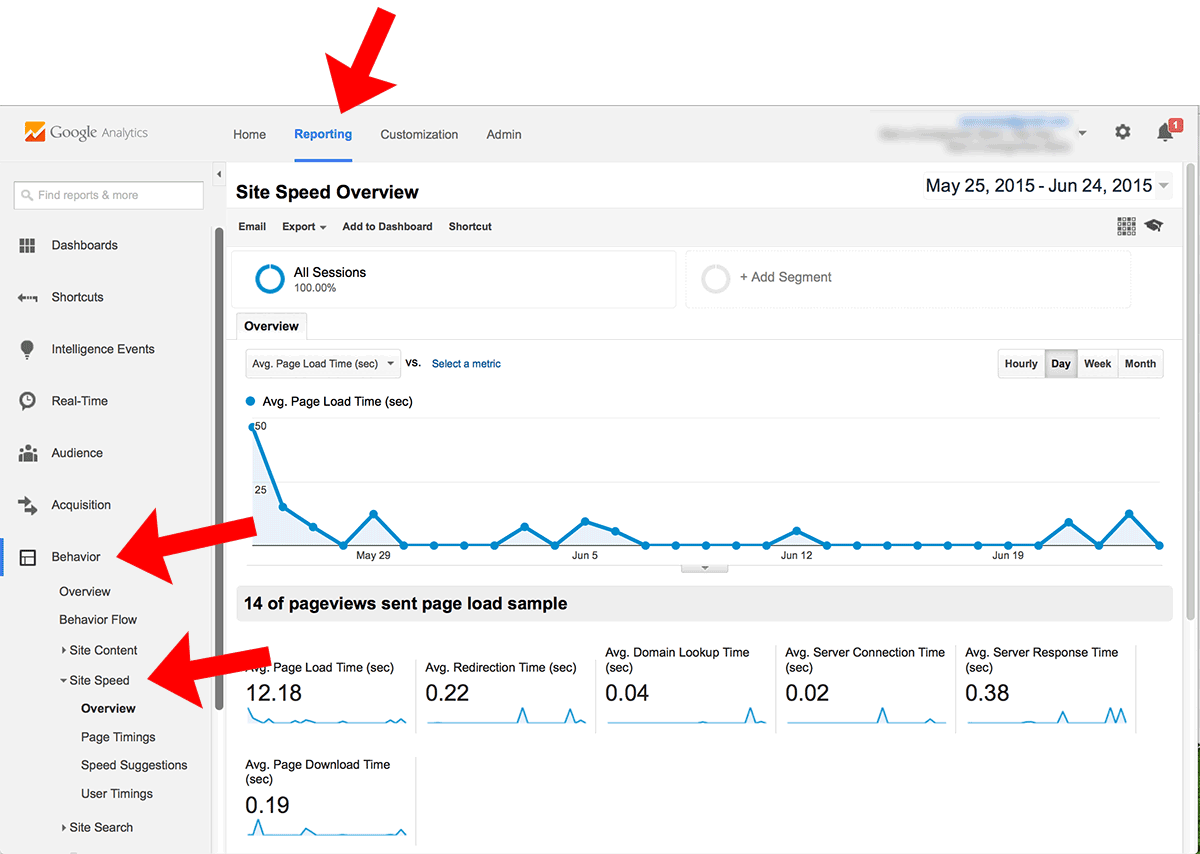Image resolution: width=1200 pixels, height=854 pixels.
Task: Click the settings gear icon
Action: tap(1122, 132)
